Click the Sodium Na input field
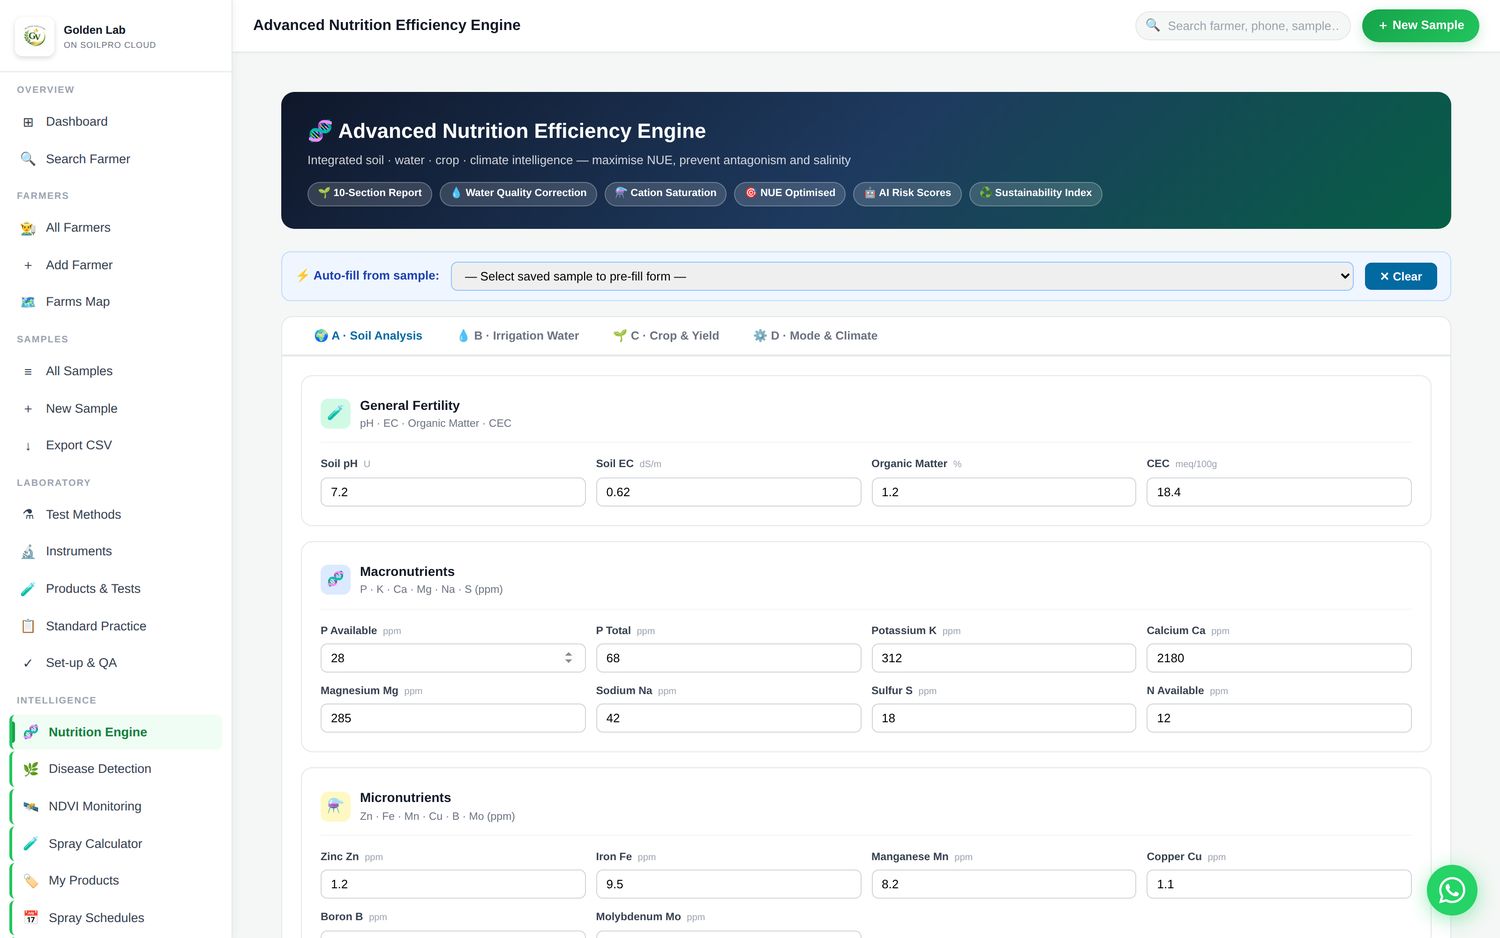Viewport: 1500px width, 938px height. coord(728,718)
